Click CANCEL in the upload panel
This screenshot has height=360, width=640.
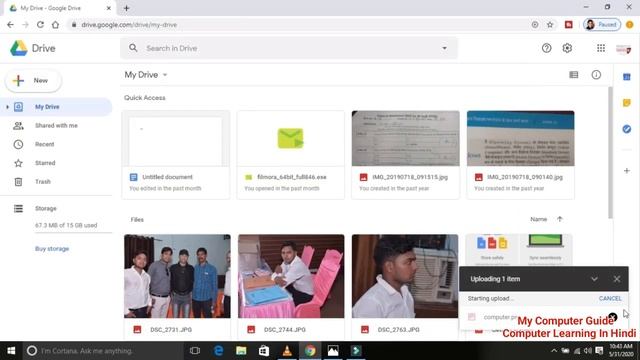tap(610, 298)
